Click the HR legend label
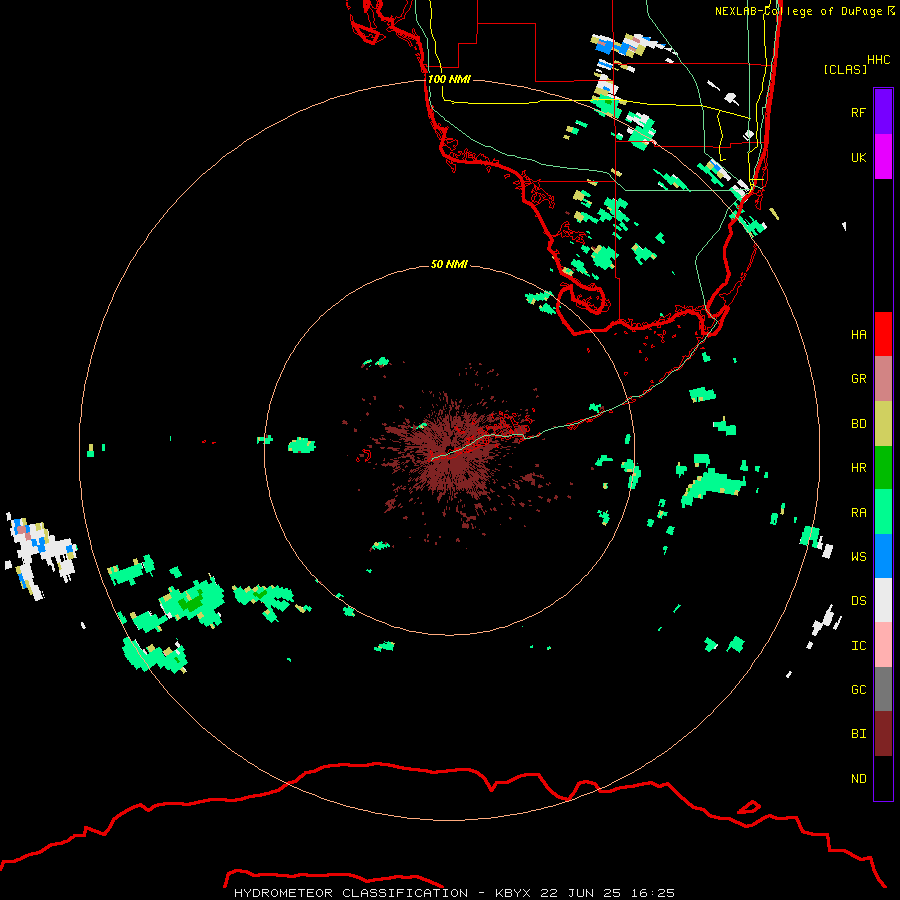Screen dimensions: 900x900 point(858,468)
